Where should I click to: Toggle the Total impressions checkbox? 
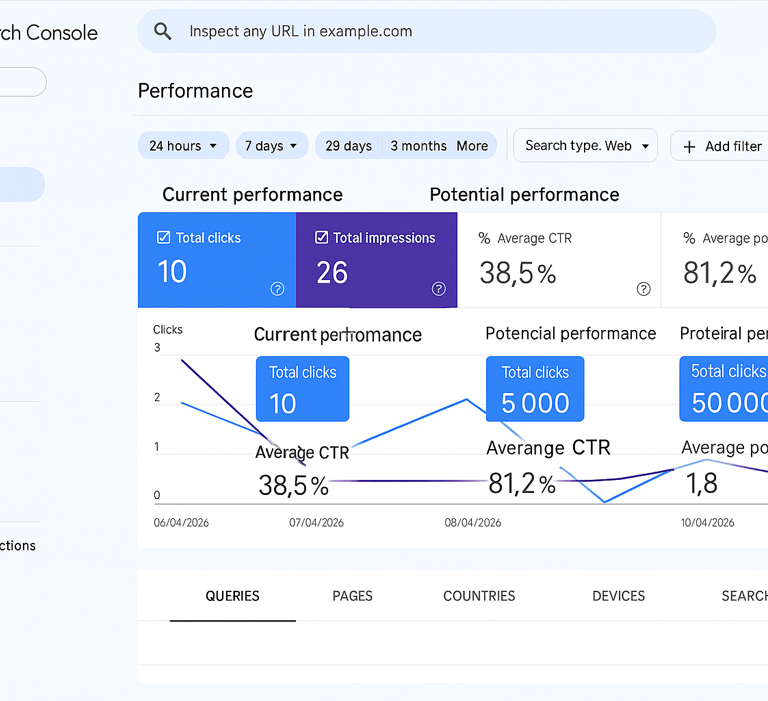[321, 238]
